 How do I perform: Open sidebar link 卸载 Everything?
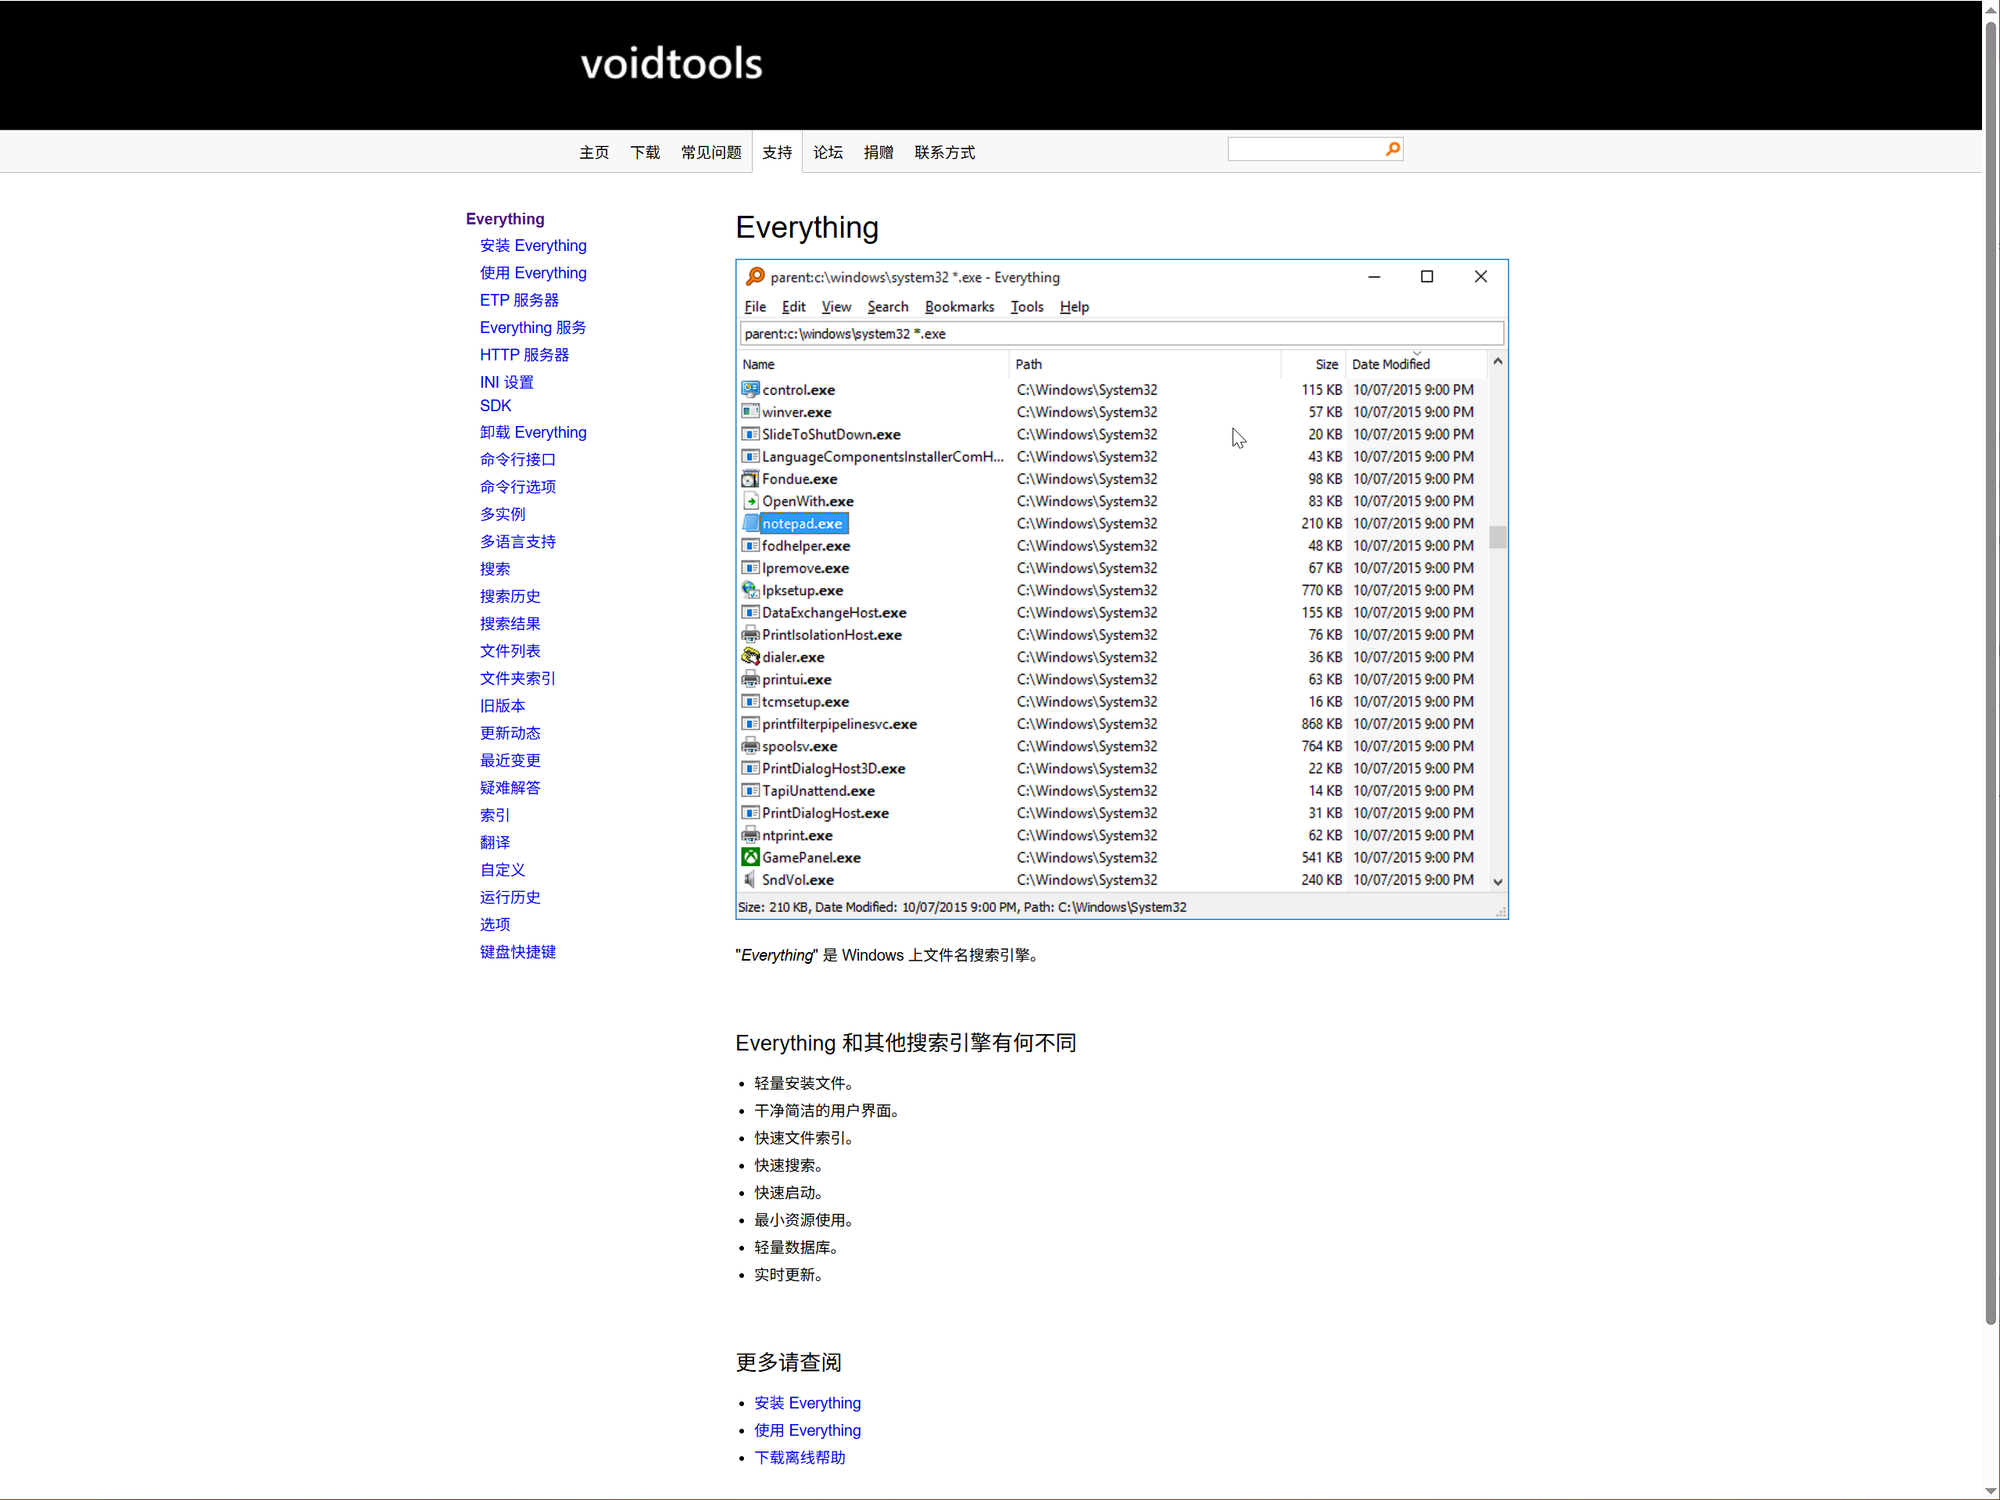(533, 433)
